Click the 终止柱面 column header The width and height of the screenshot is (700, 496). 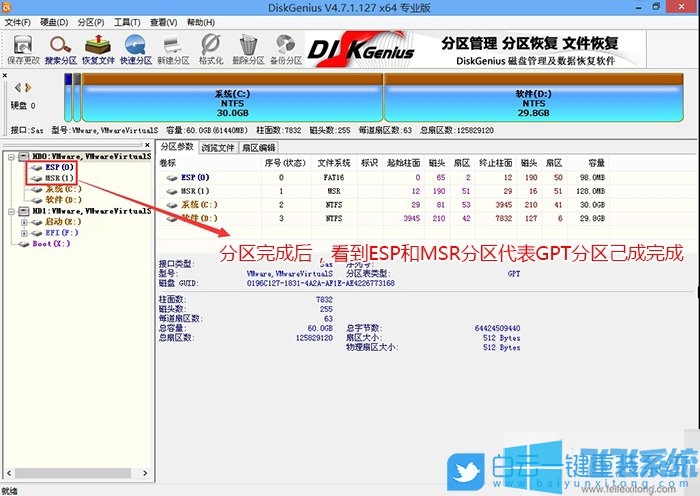495,163
